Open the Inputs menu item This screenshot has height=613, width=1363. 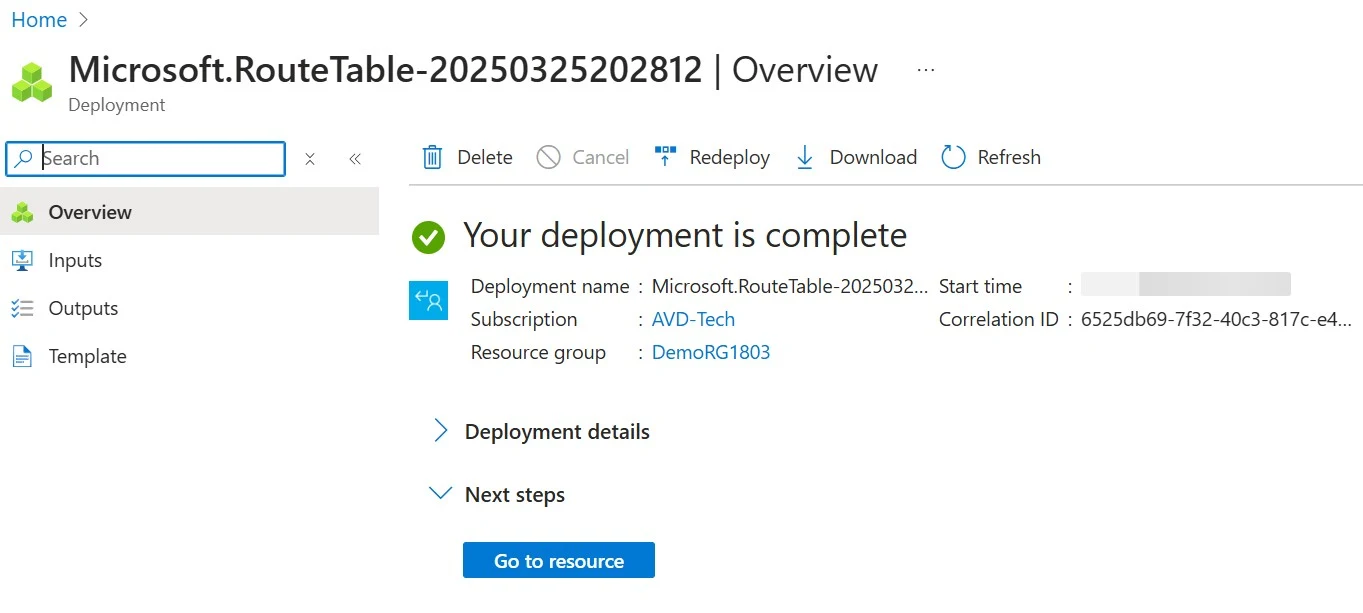[75, 260]
